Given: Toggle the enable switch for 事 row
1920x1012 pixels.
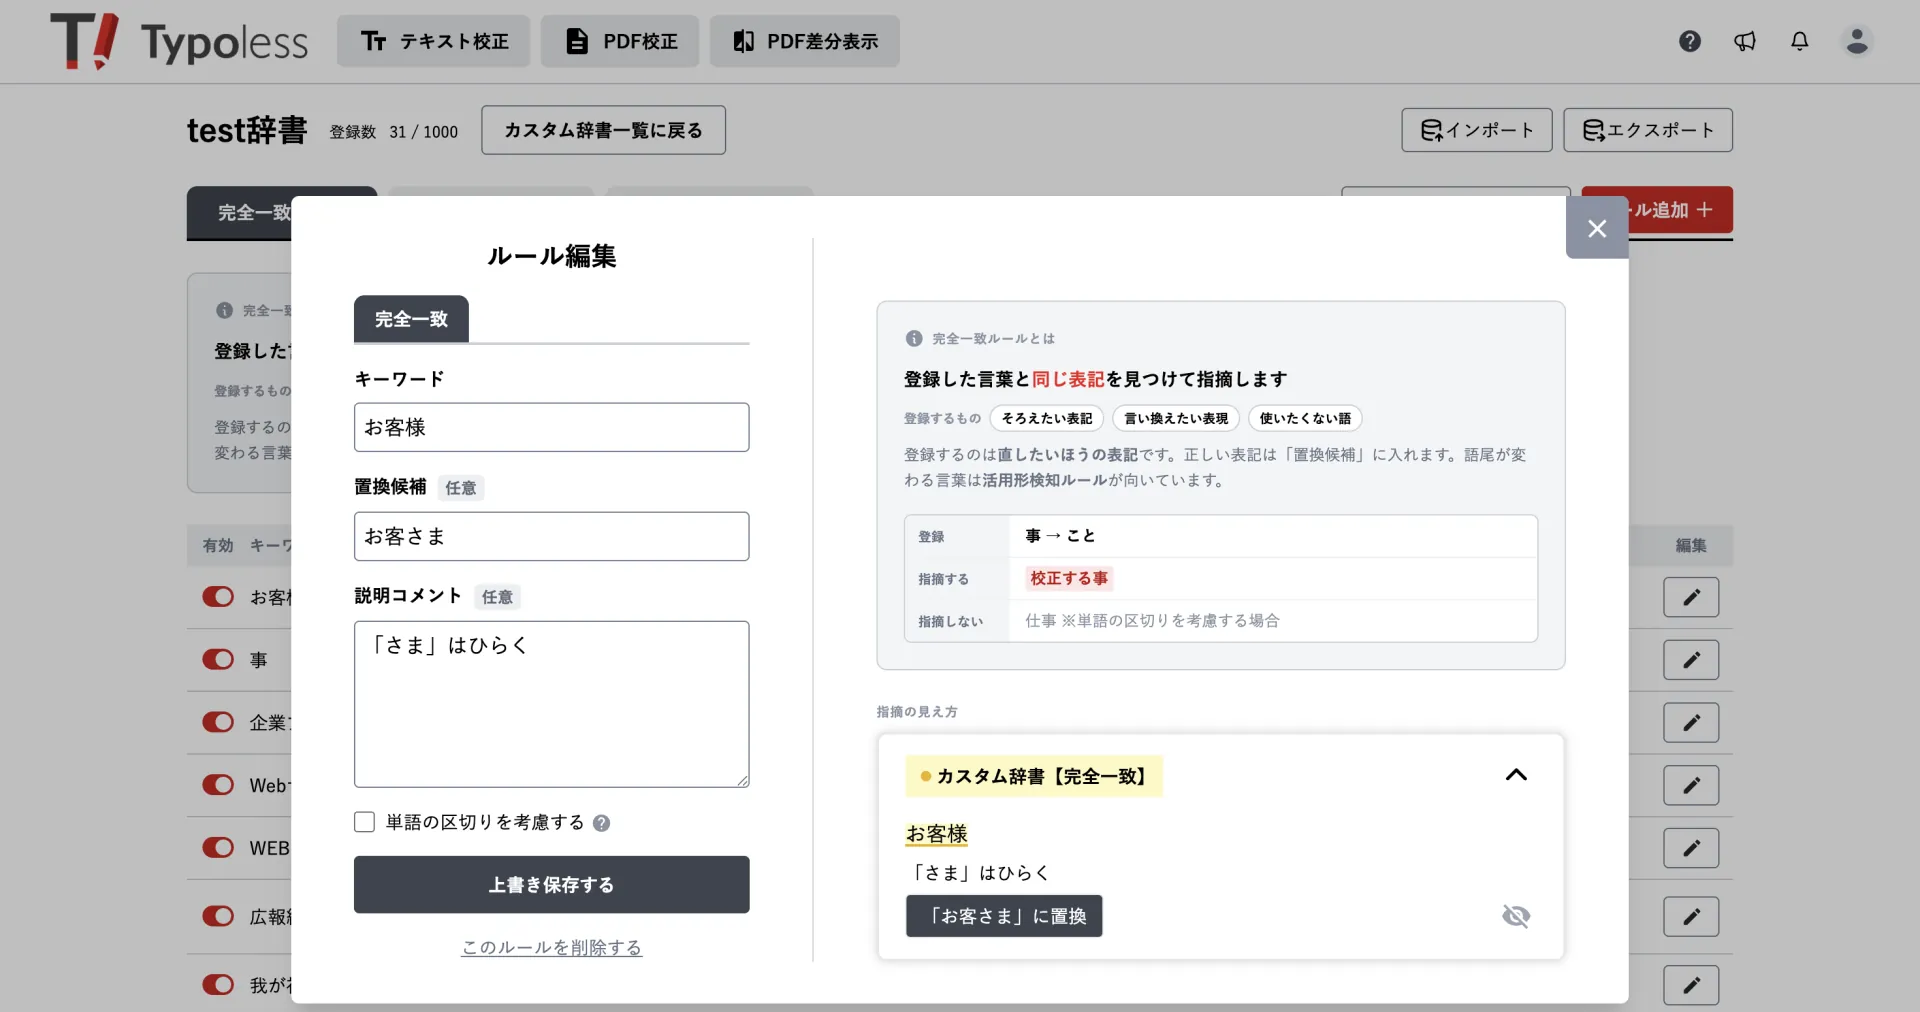Looking at the screenshot, I should coord(218,660).
